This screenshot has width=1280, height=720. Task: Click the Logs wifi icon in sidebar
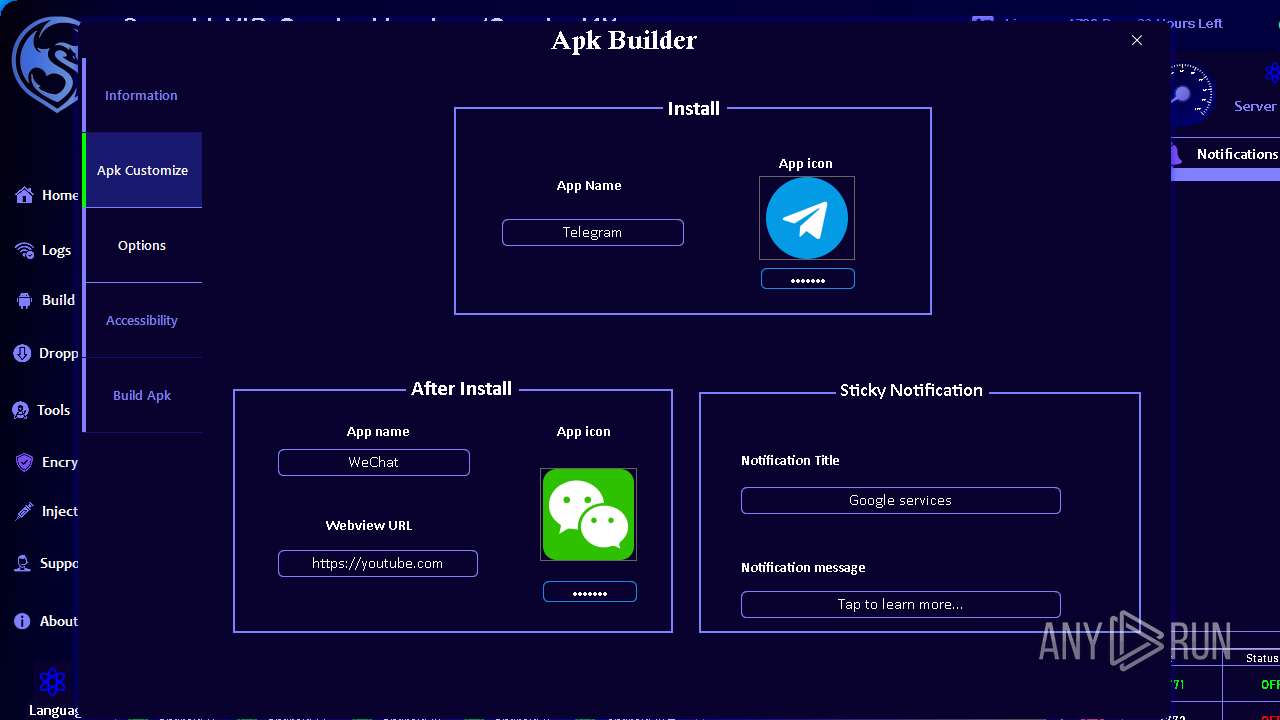coord(24,250)
